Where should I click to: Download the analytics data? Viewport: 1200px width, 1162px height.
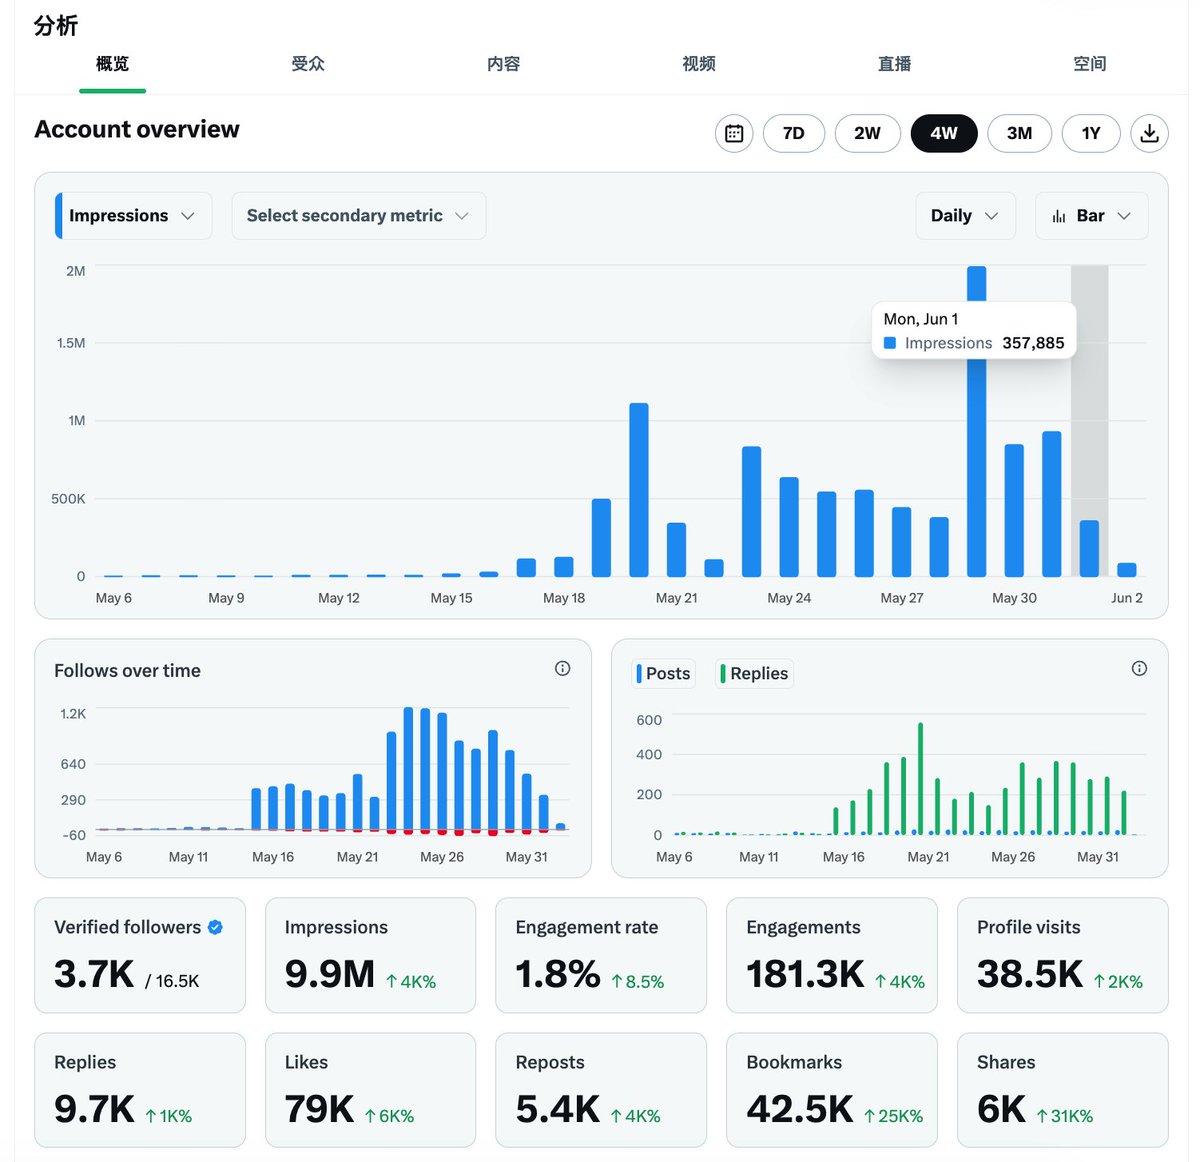point(1149,133)
